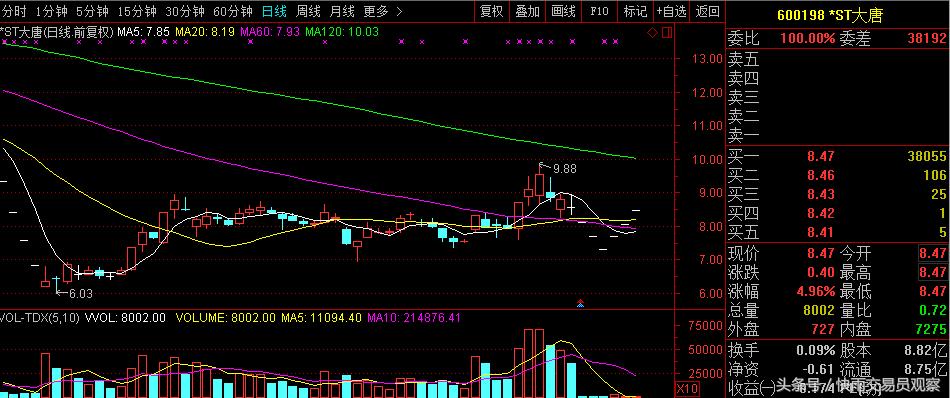
Task: Click the 买一 volume 38055
Action: [928, 157]
